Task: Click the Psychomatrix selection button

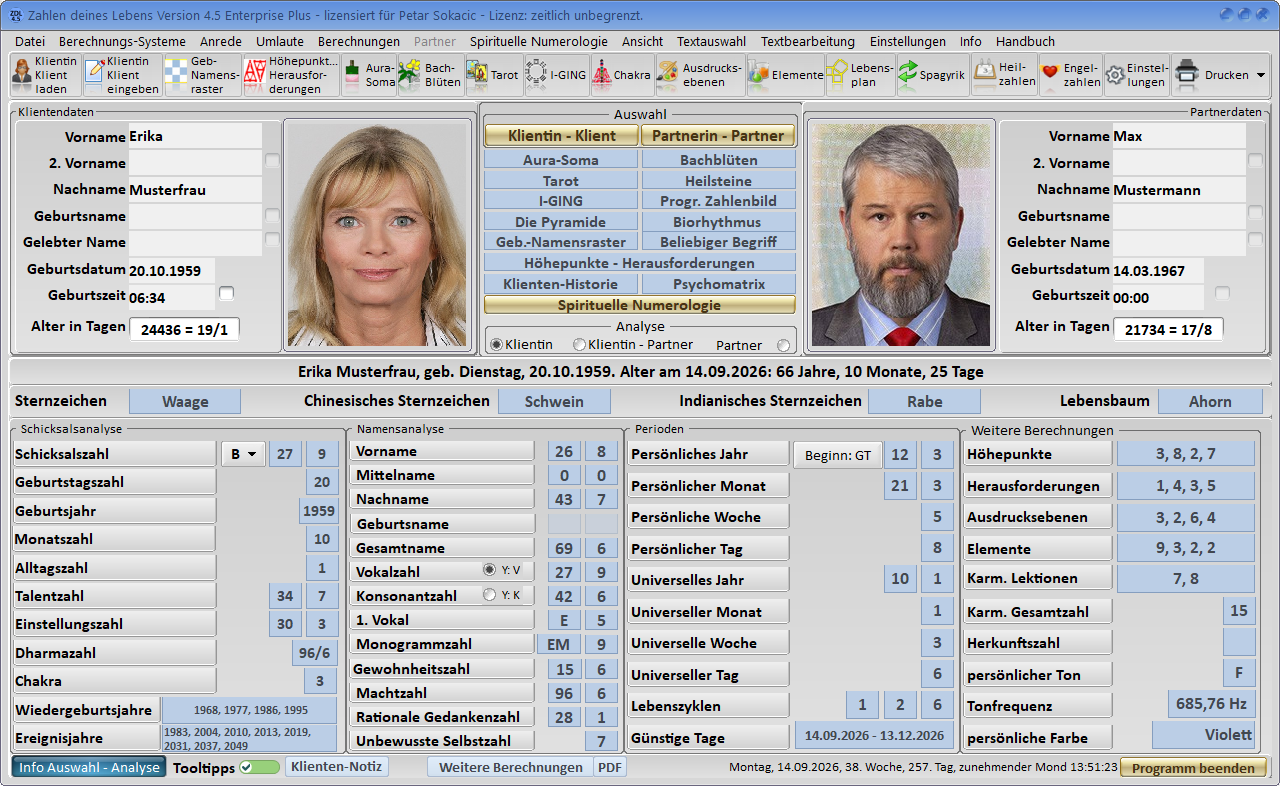Action: coord(719,284)
